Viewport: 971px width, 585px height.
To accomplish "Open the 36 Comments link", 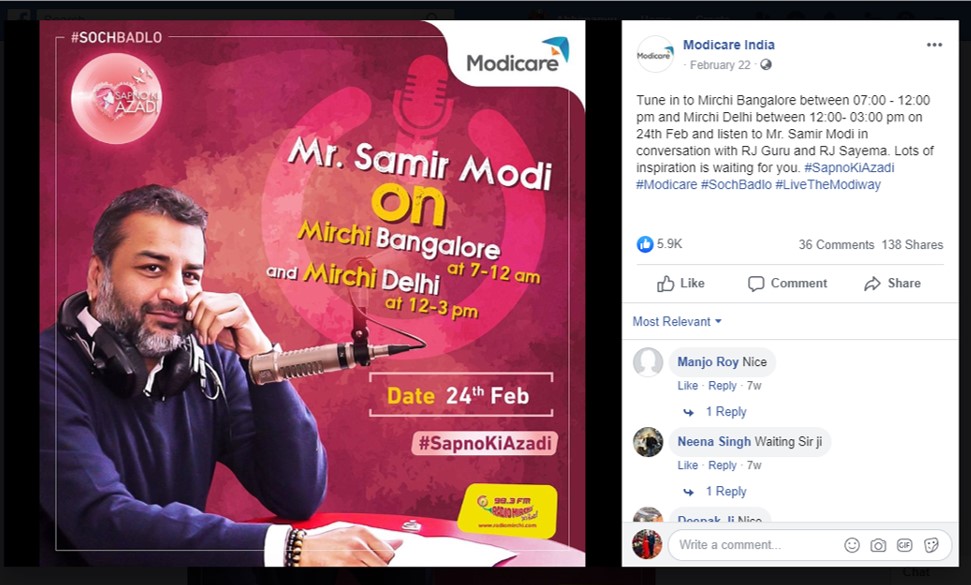I will [836, 245].
